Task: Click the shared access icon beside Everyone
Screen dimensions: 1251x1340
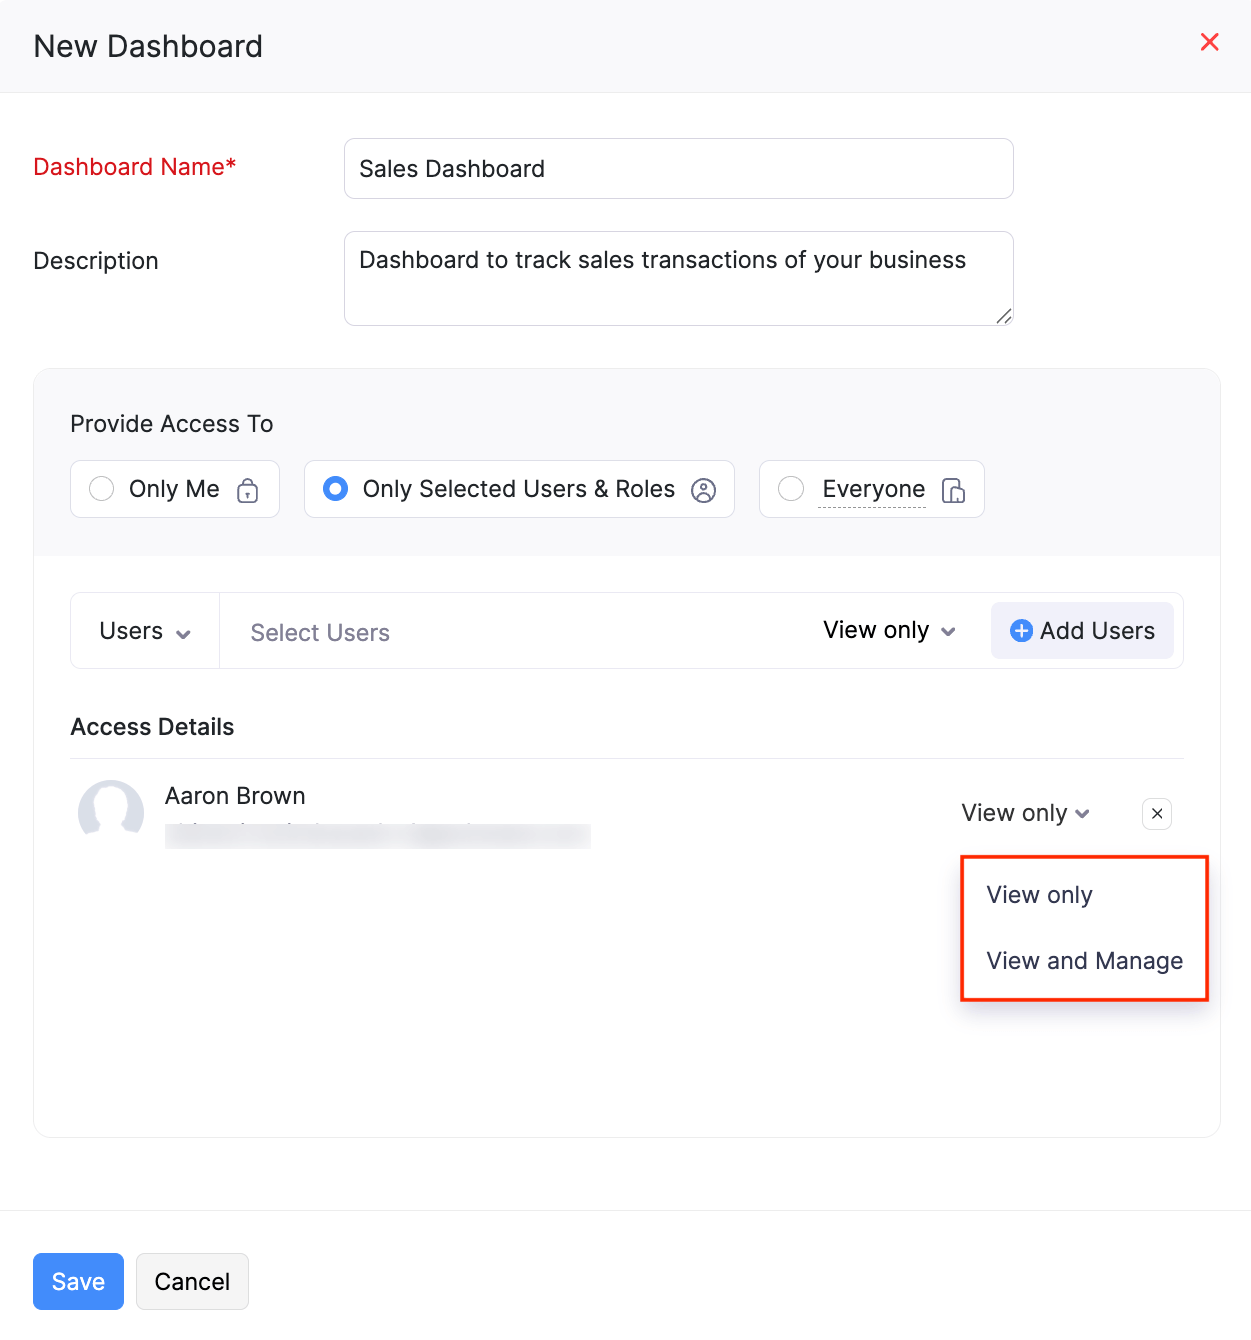Action: click(x=954, y=491)
